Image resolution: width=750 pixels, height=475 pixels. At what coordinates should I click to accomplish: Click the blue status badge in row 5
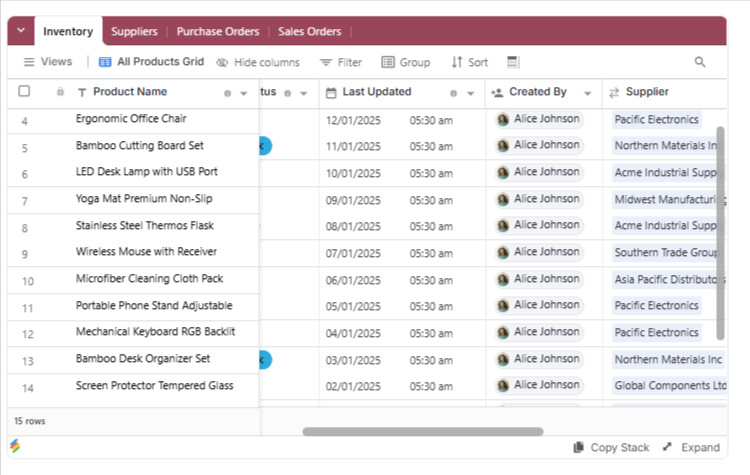click(x=265, y=146)
